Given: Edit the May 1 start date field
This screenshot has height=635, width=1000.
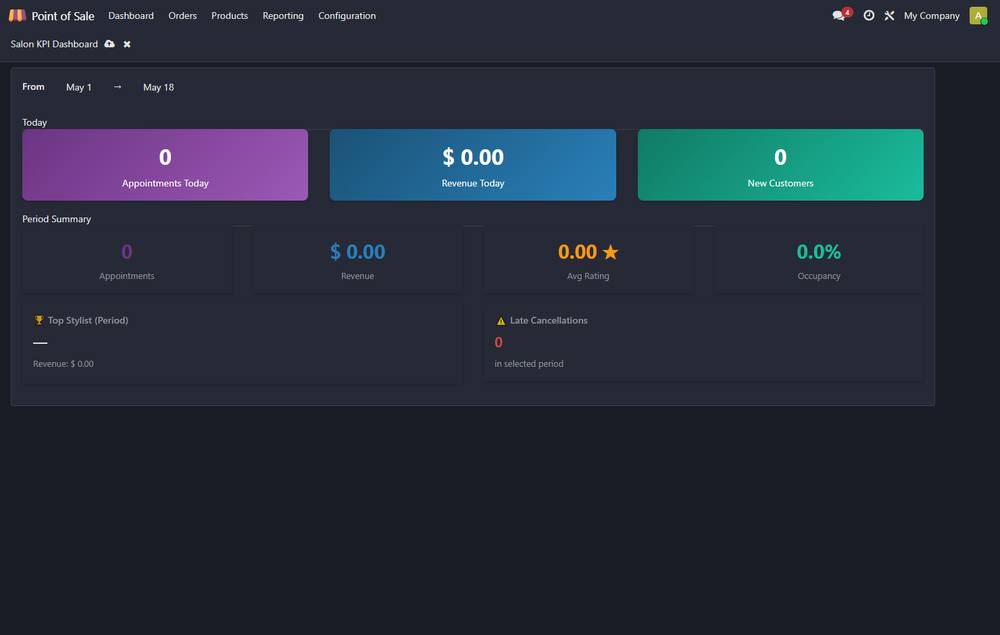Looking at the screenshot, I should [x=79, y=87].
